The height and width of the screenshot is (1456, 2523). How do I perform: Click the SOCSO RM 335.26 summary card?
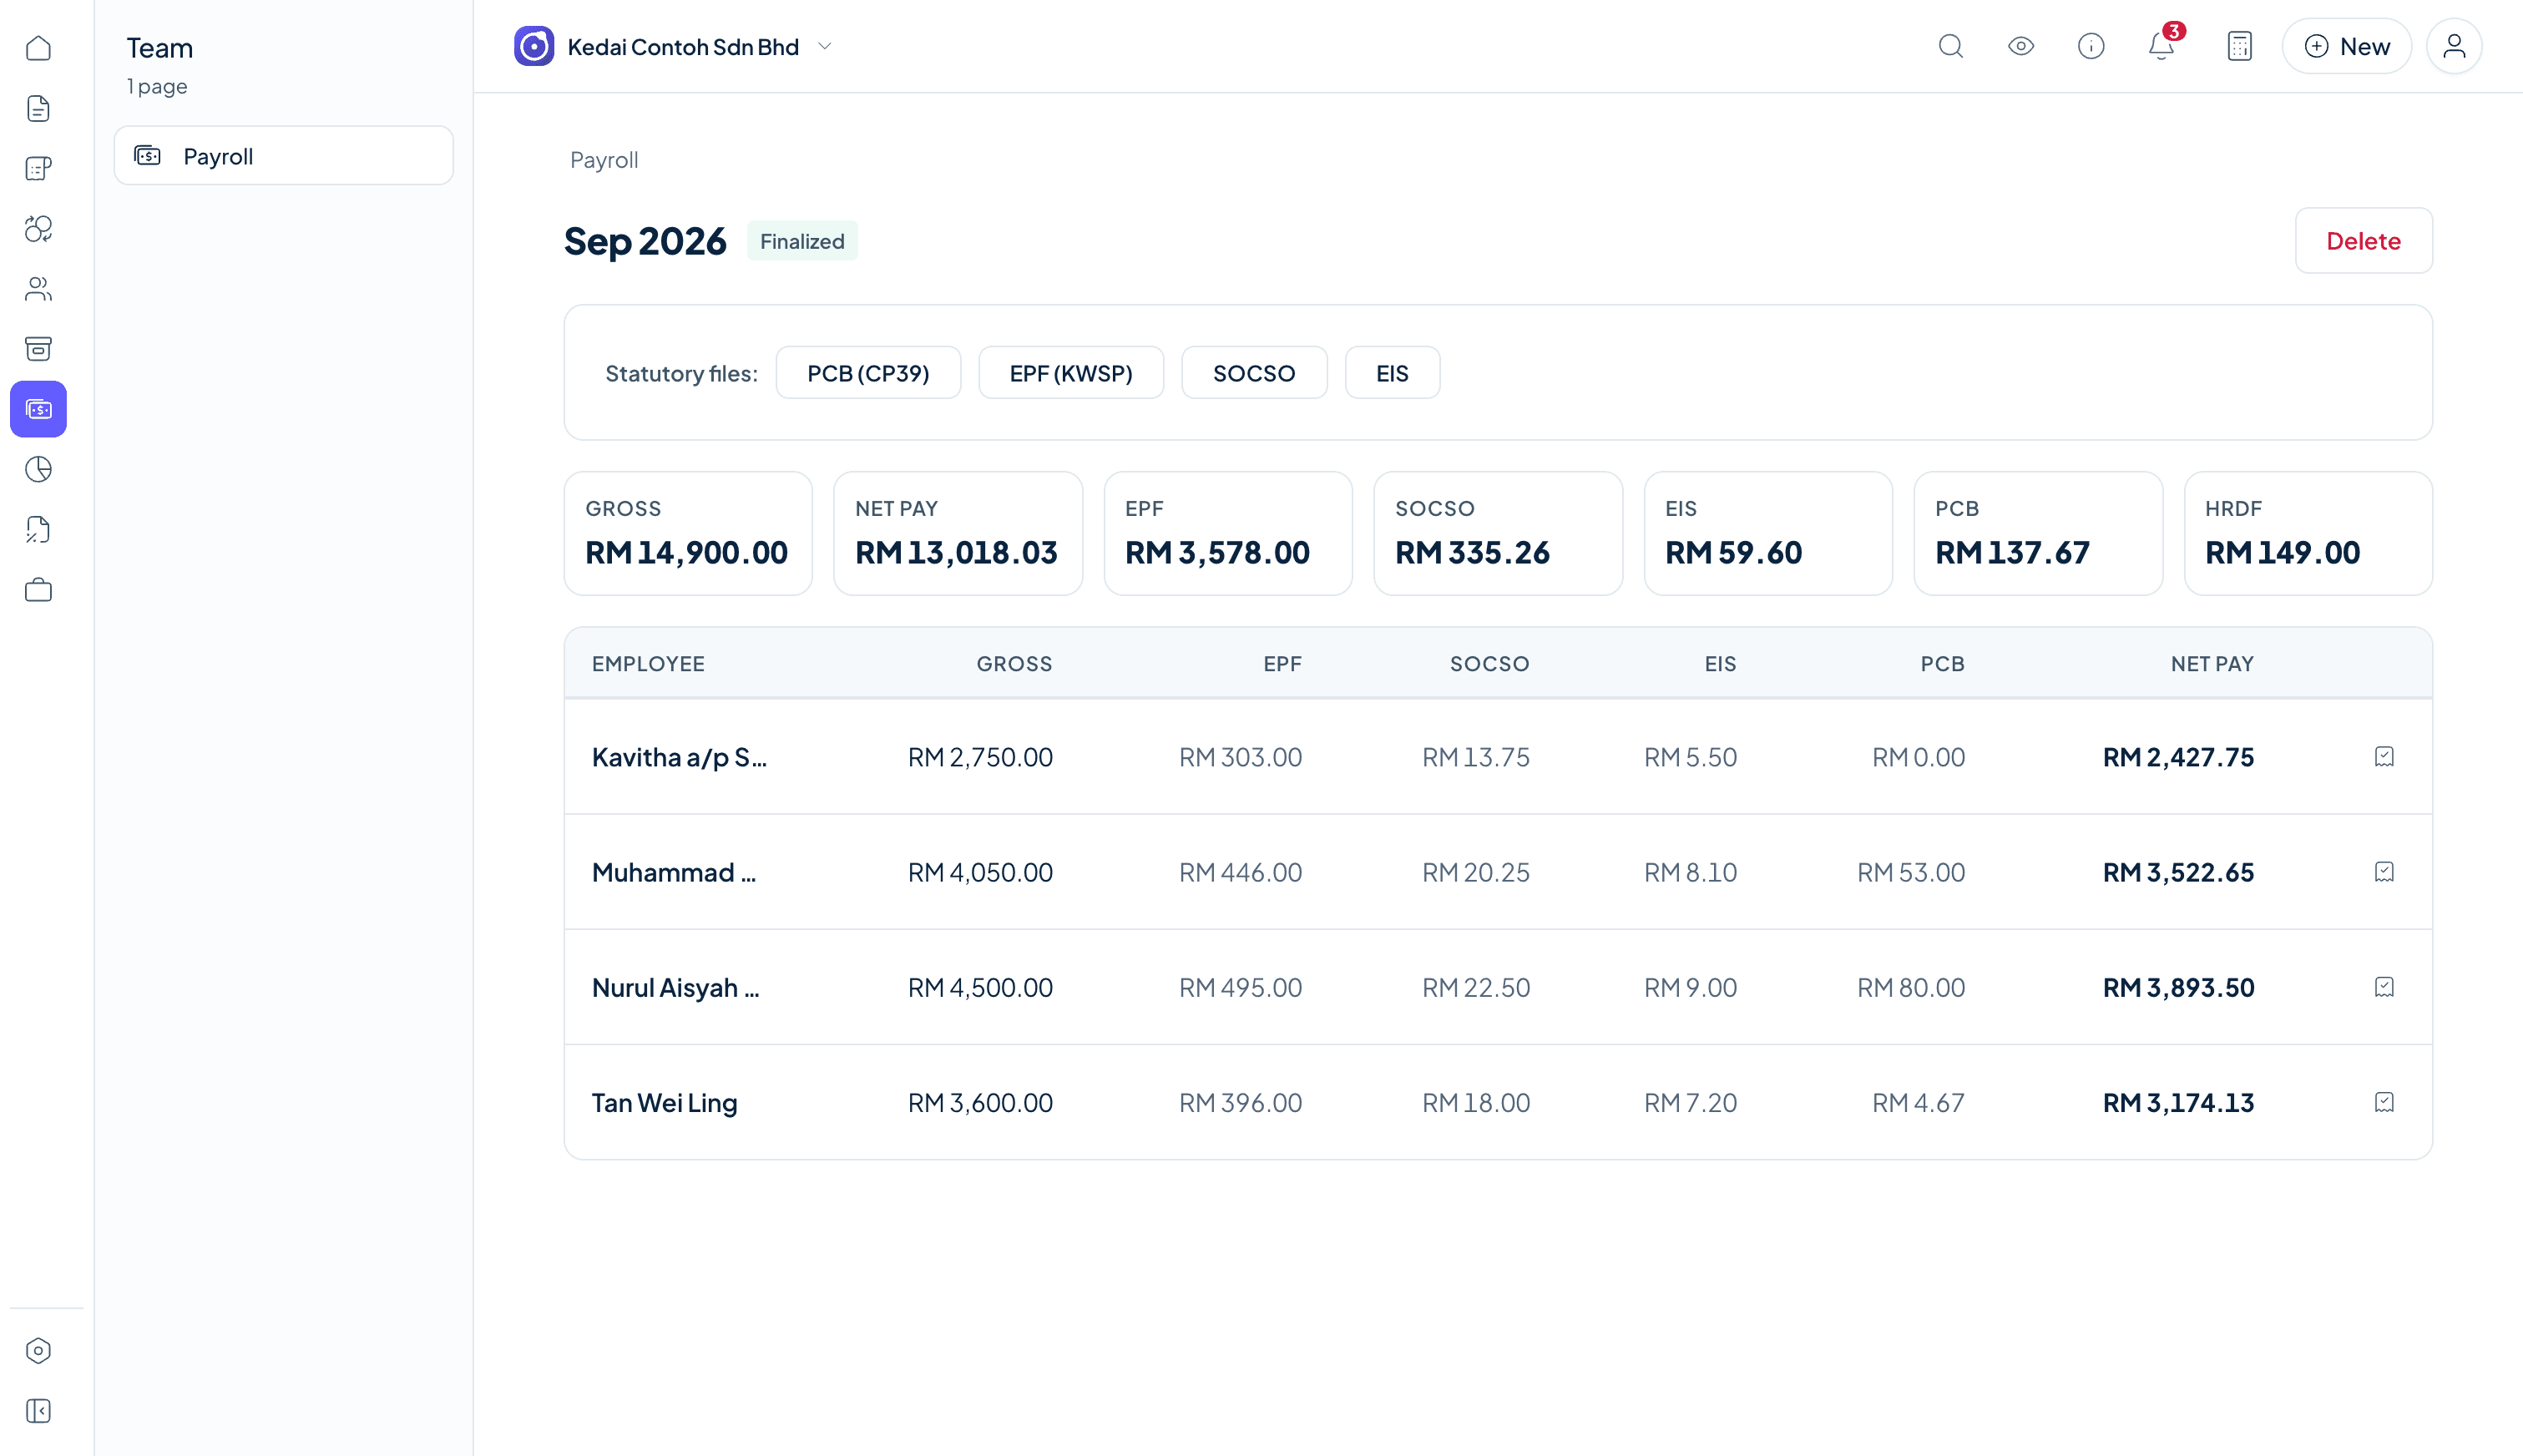tap(1497, 533)
